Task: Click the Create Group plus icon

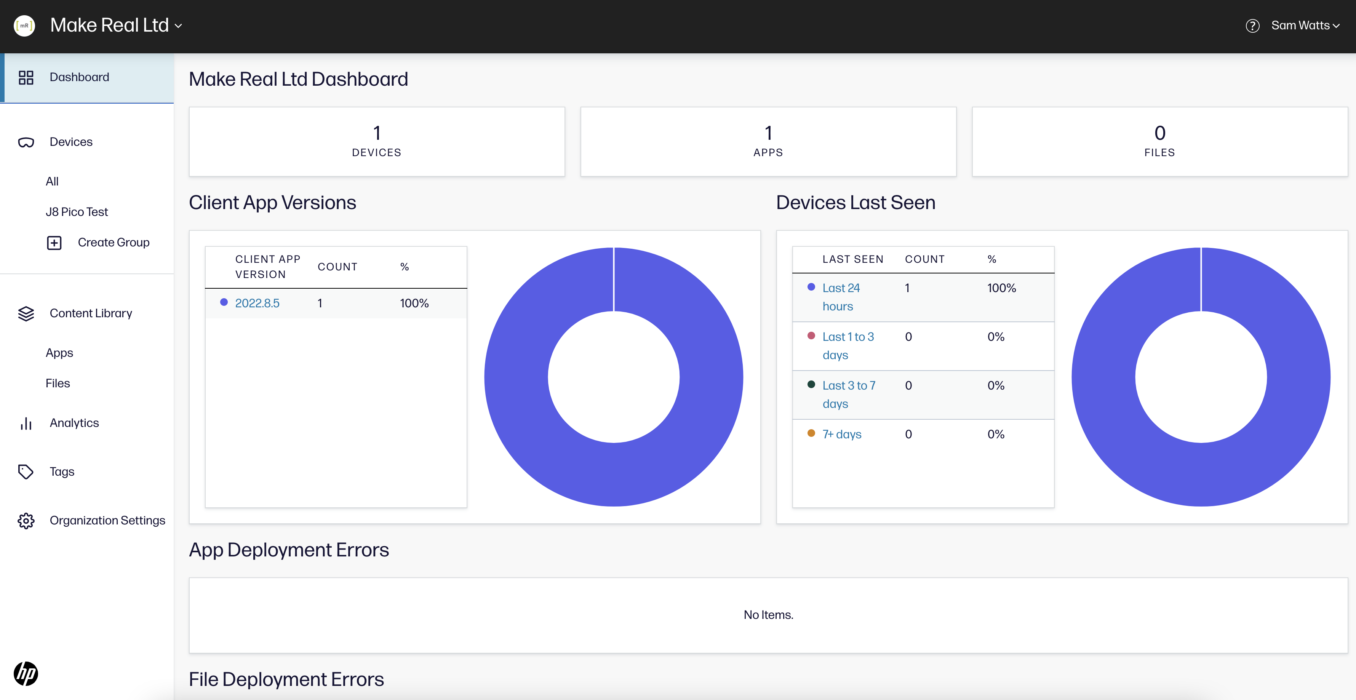Action: pos(55,241)
